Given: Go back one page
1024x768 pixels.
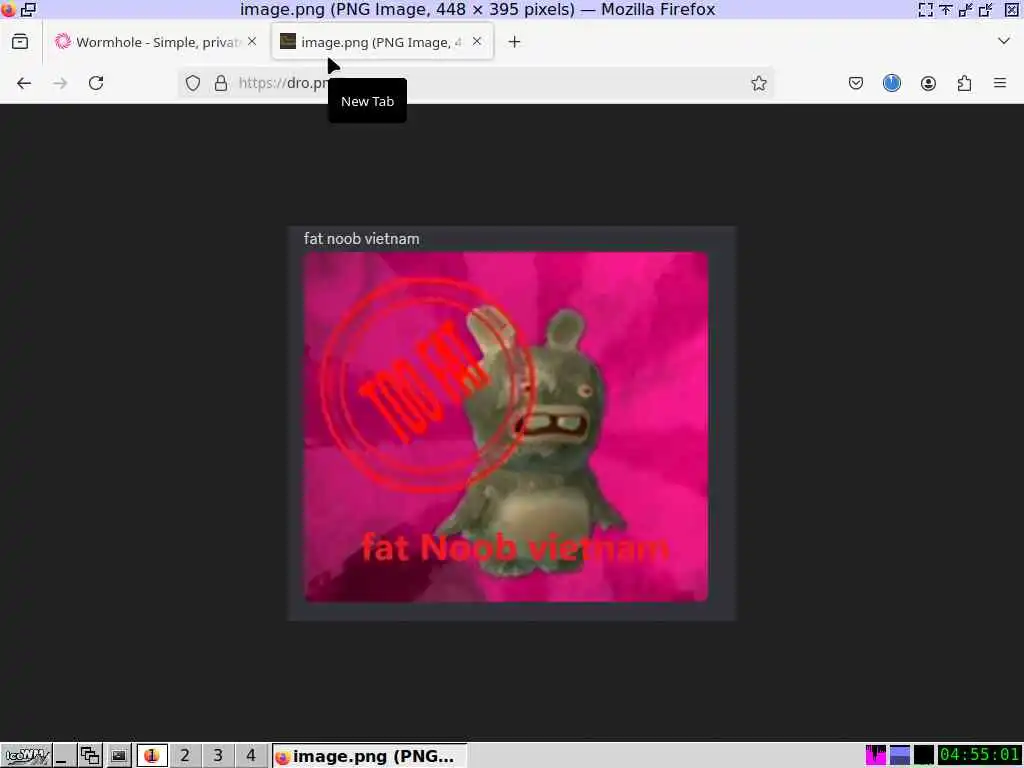Looking at the screenshot, I should 24,83.
